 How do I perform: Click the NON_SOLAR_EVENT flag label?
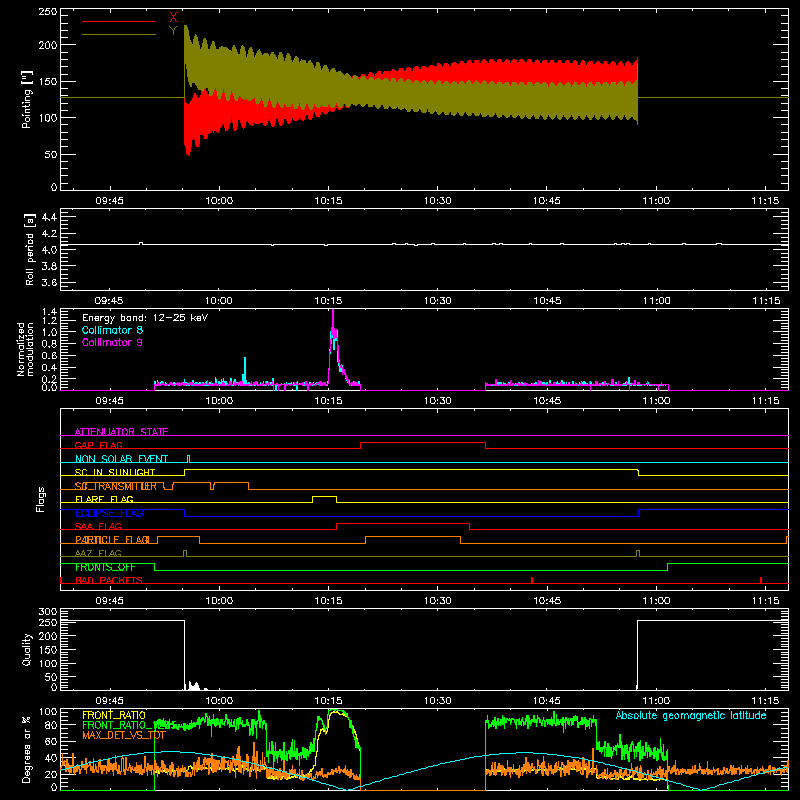pos(121,459)
